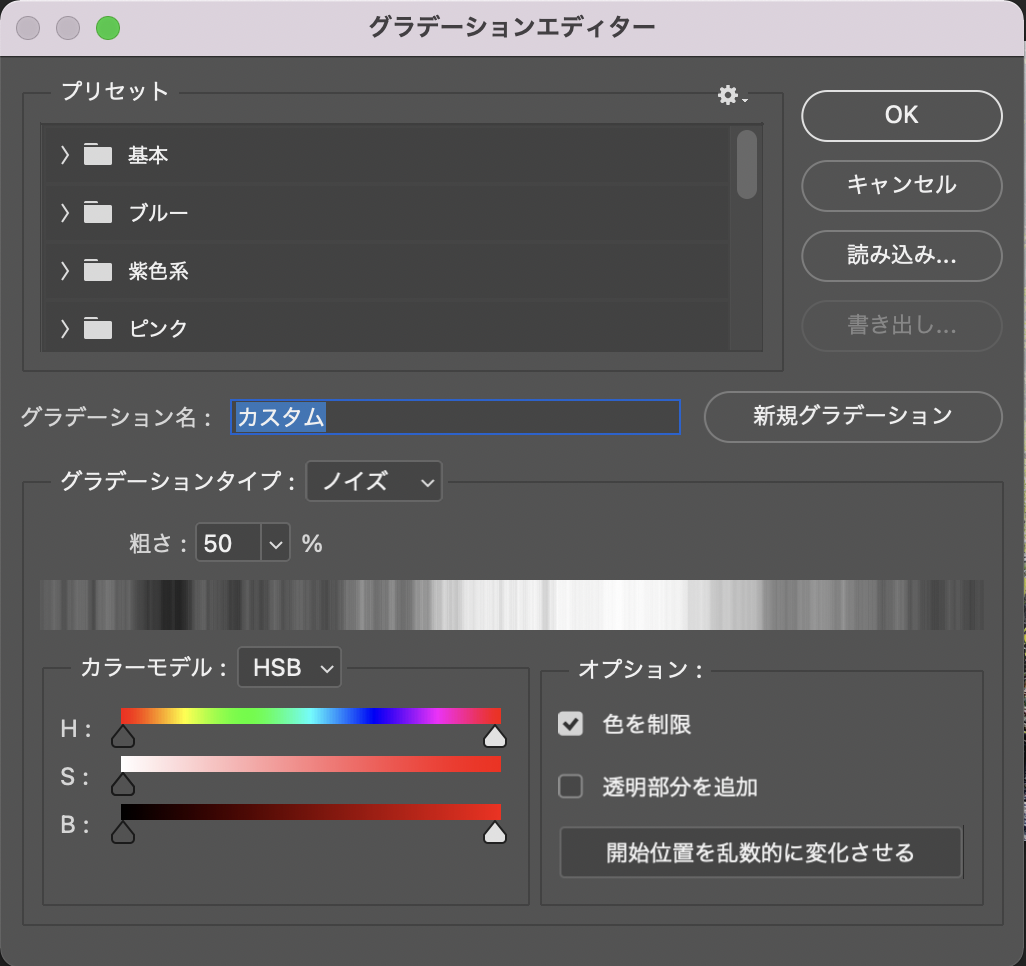
Task: Toggle the 色を制限 checkbox
Action: tap(570, 725)
